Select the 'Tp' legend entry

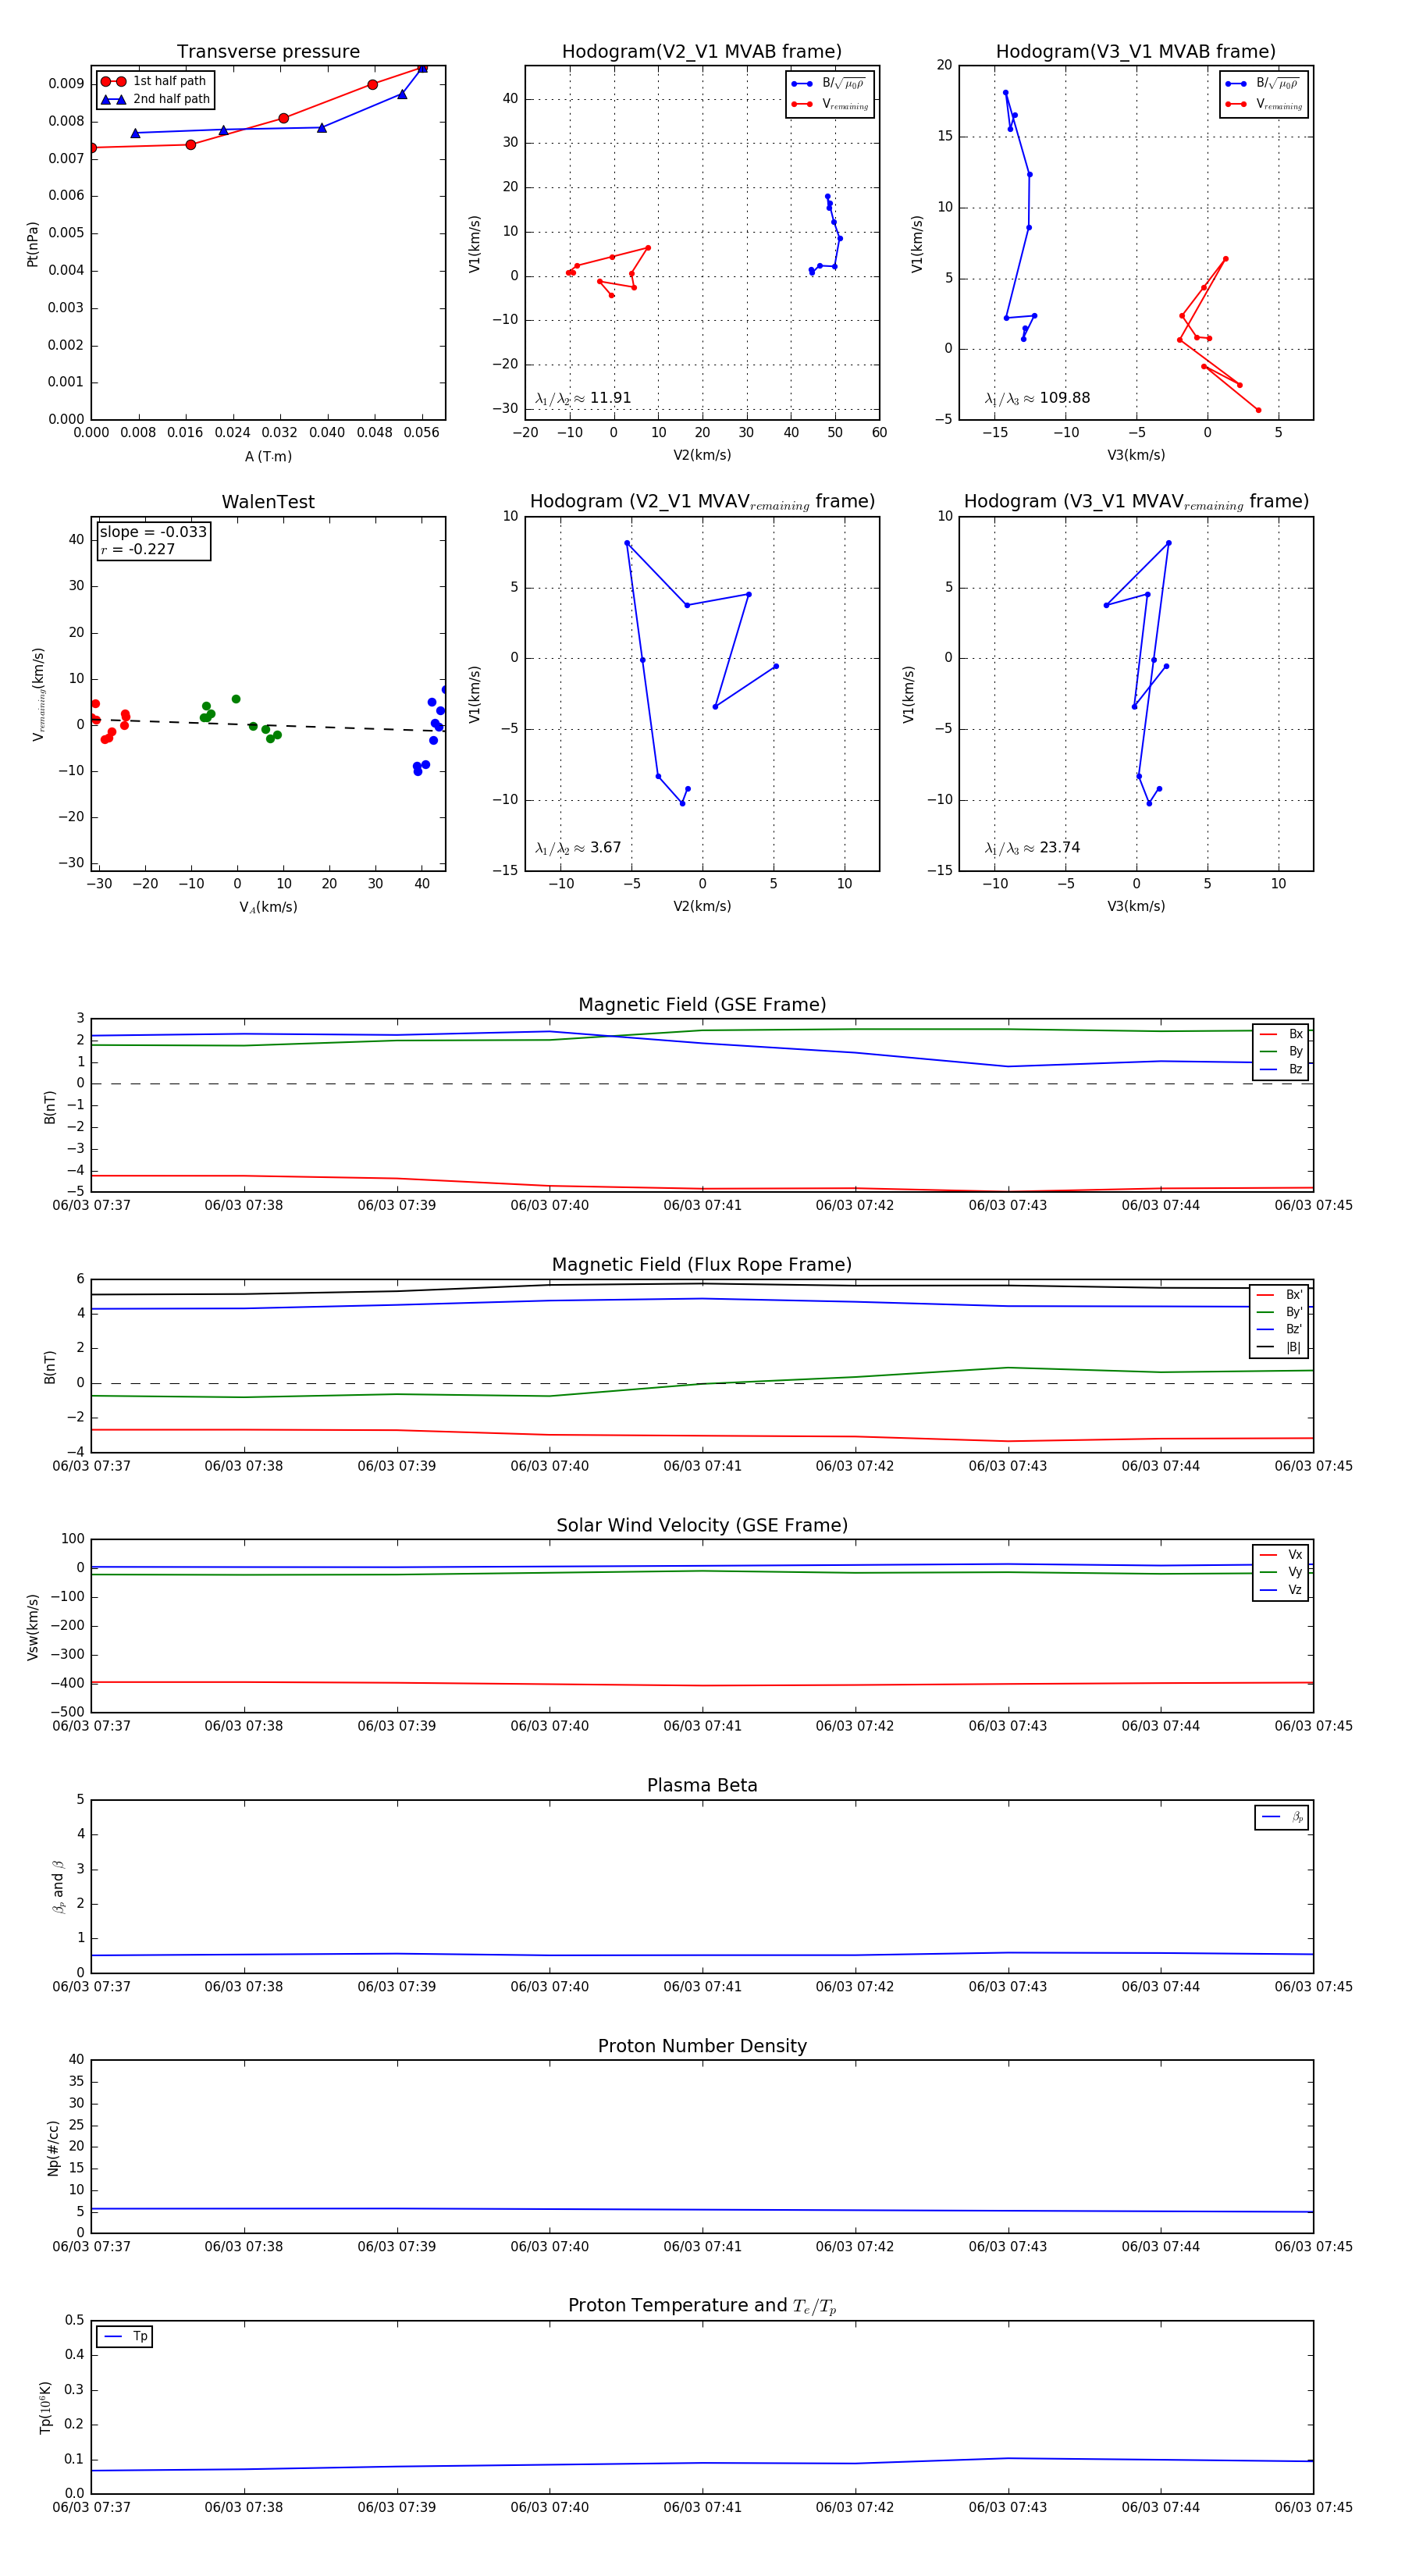(125, 2337)
